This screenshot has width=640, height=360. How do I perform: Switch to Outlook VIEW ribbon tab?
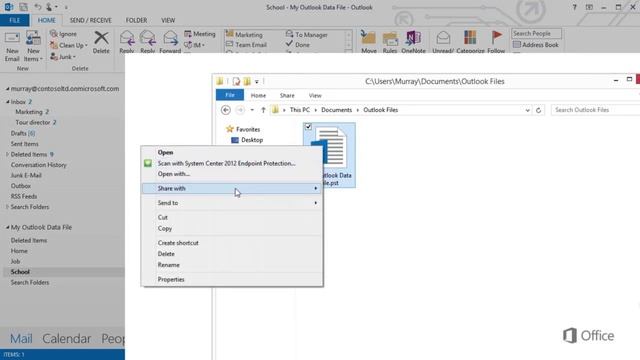[168, 20]
